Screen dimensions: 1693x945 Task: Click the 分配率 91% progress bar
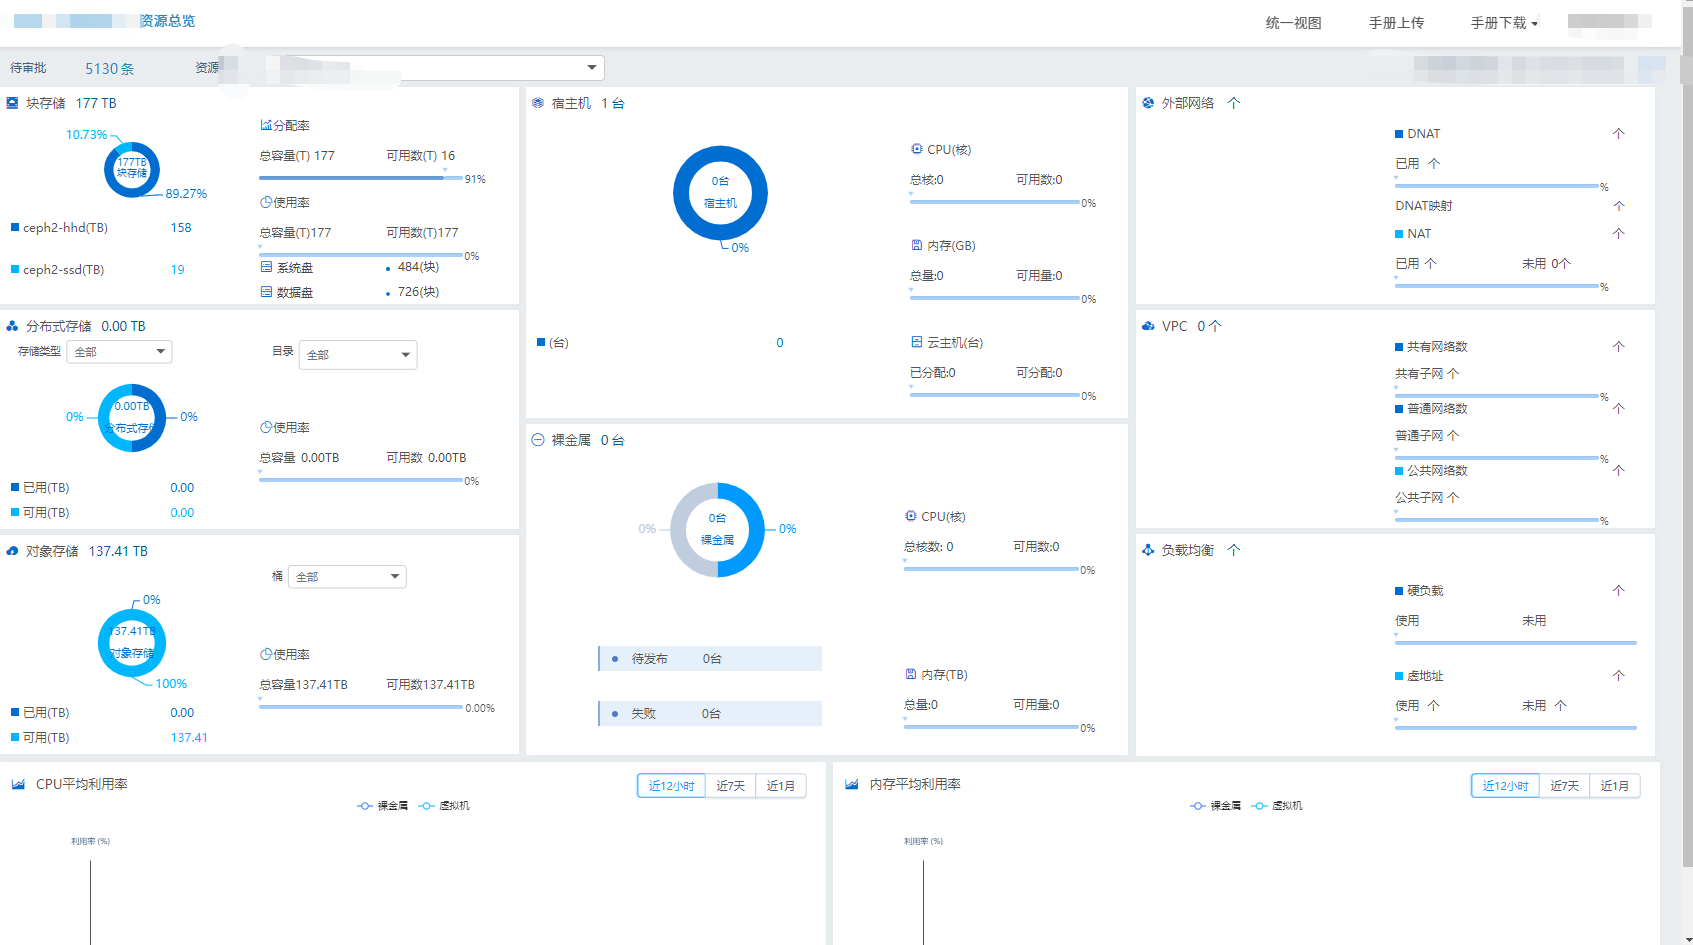[361, 178]
